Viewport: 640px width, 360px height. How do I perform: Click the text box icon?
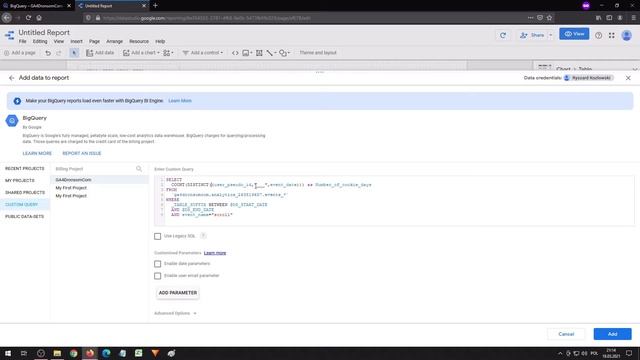click(x=259, y=53)
